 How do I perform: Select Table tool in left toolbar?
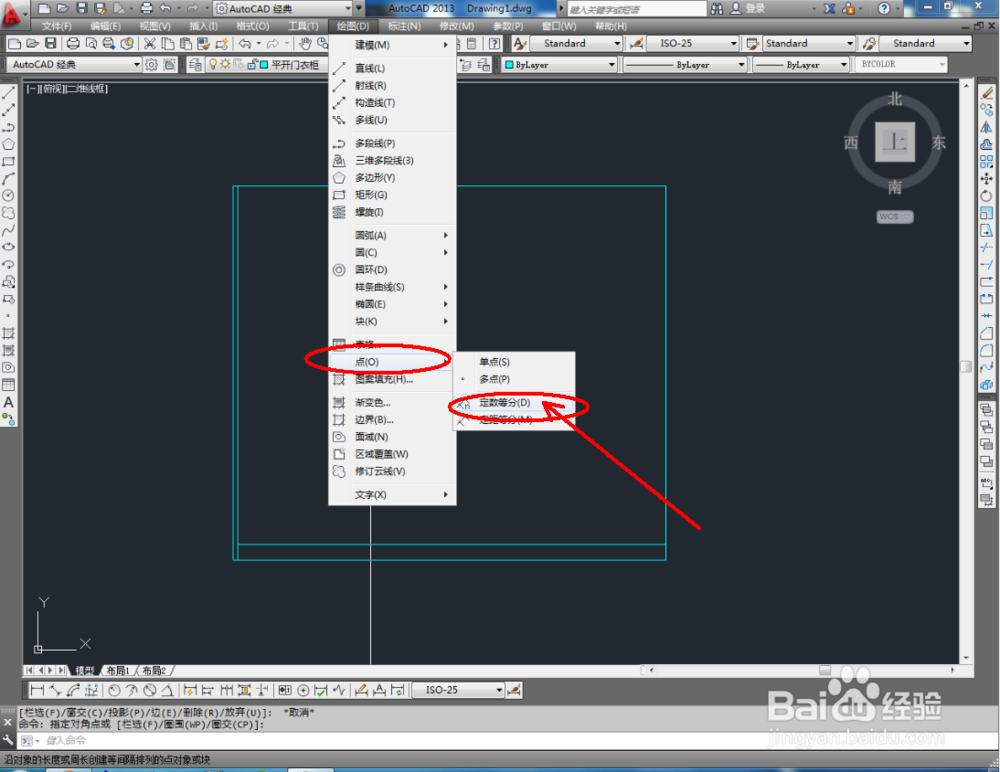click(x=8, y=385)
